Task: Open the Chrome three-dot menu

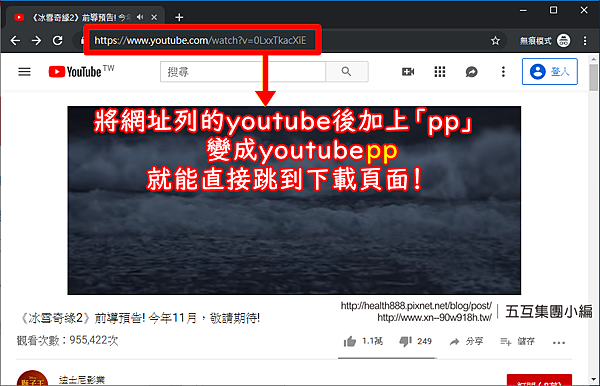Action: click(585, 41)
